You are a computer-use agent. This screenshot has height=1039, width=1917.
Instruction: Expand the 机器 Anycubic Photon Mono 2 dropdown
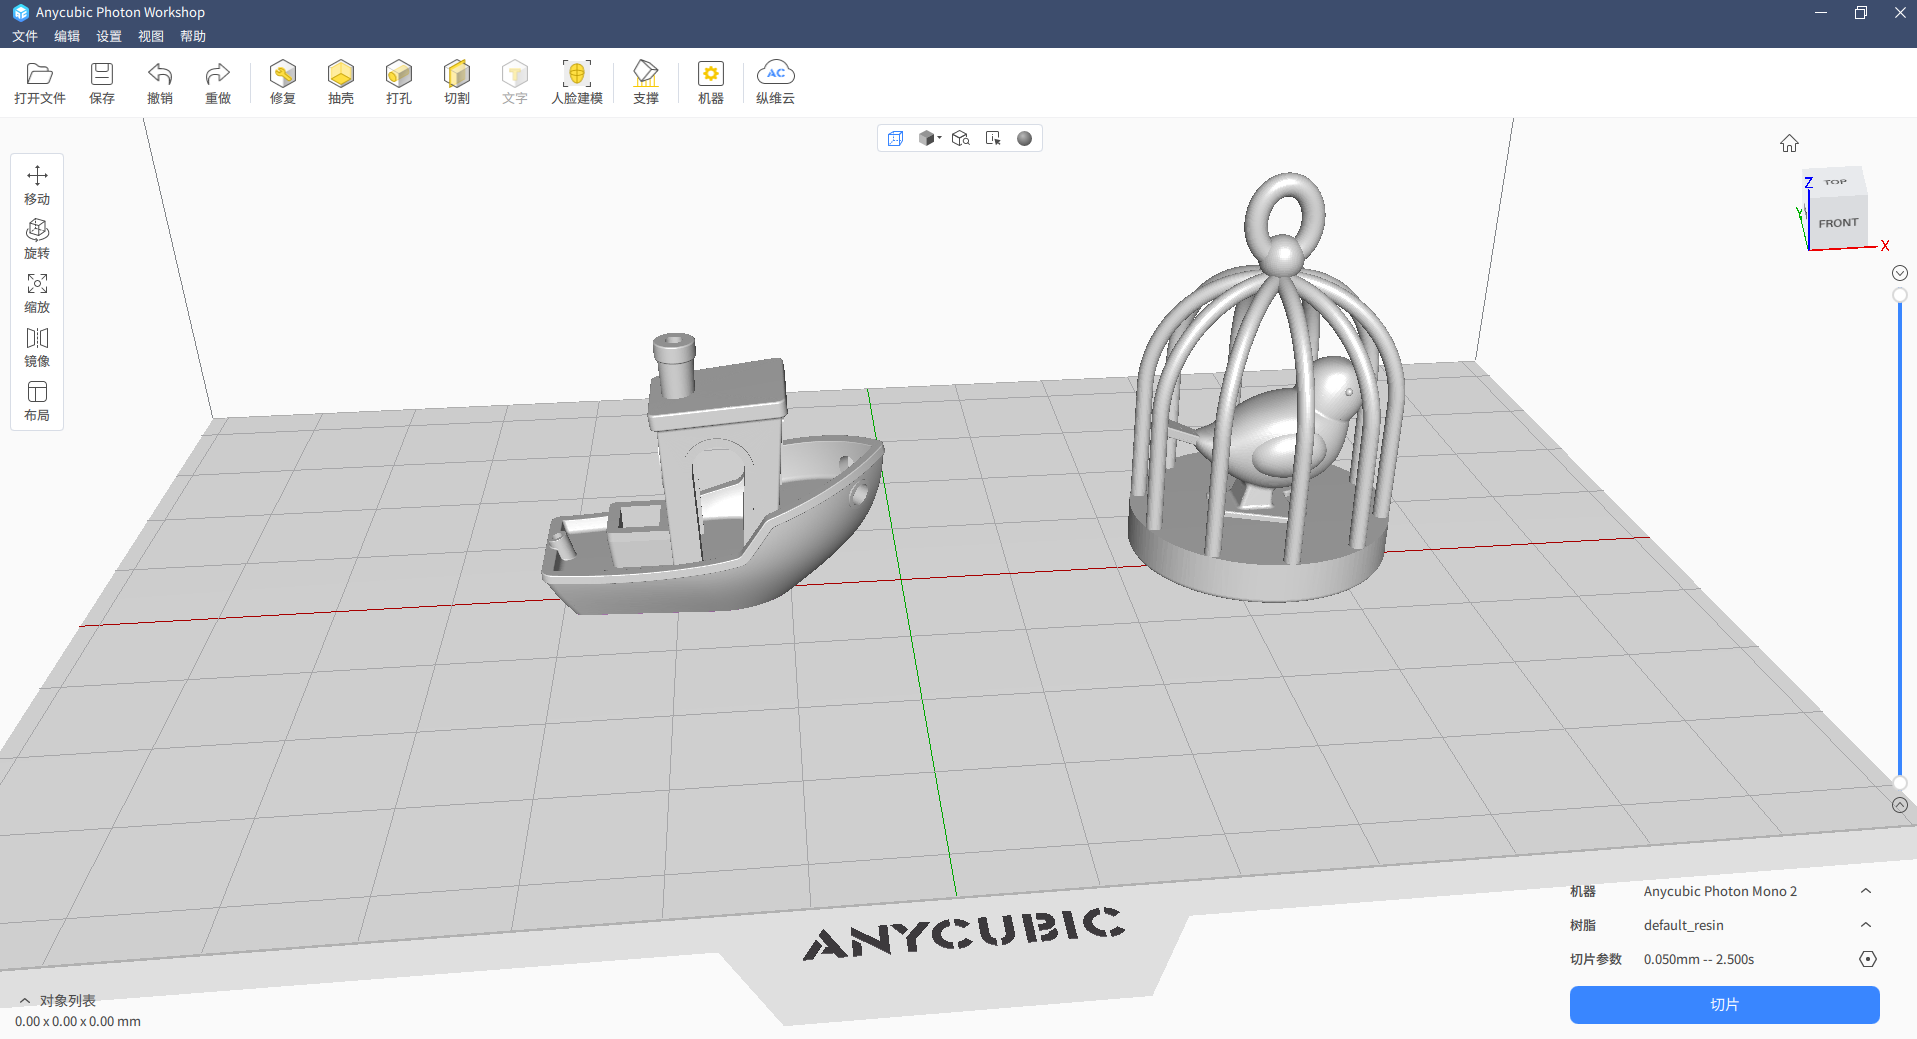pyautogui.click(x=1866, y=891)
